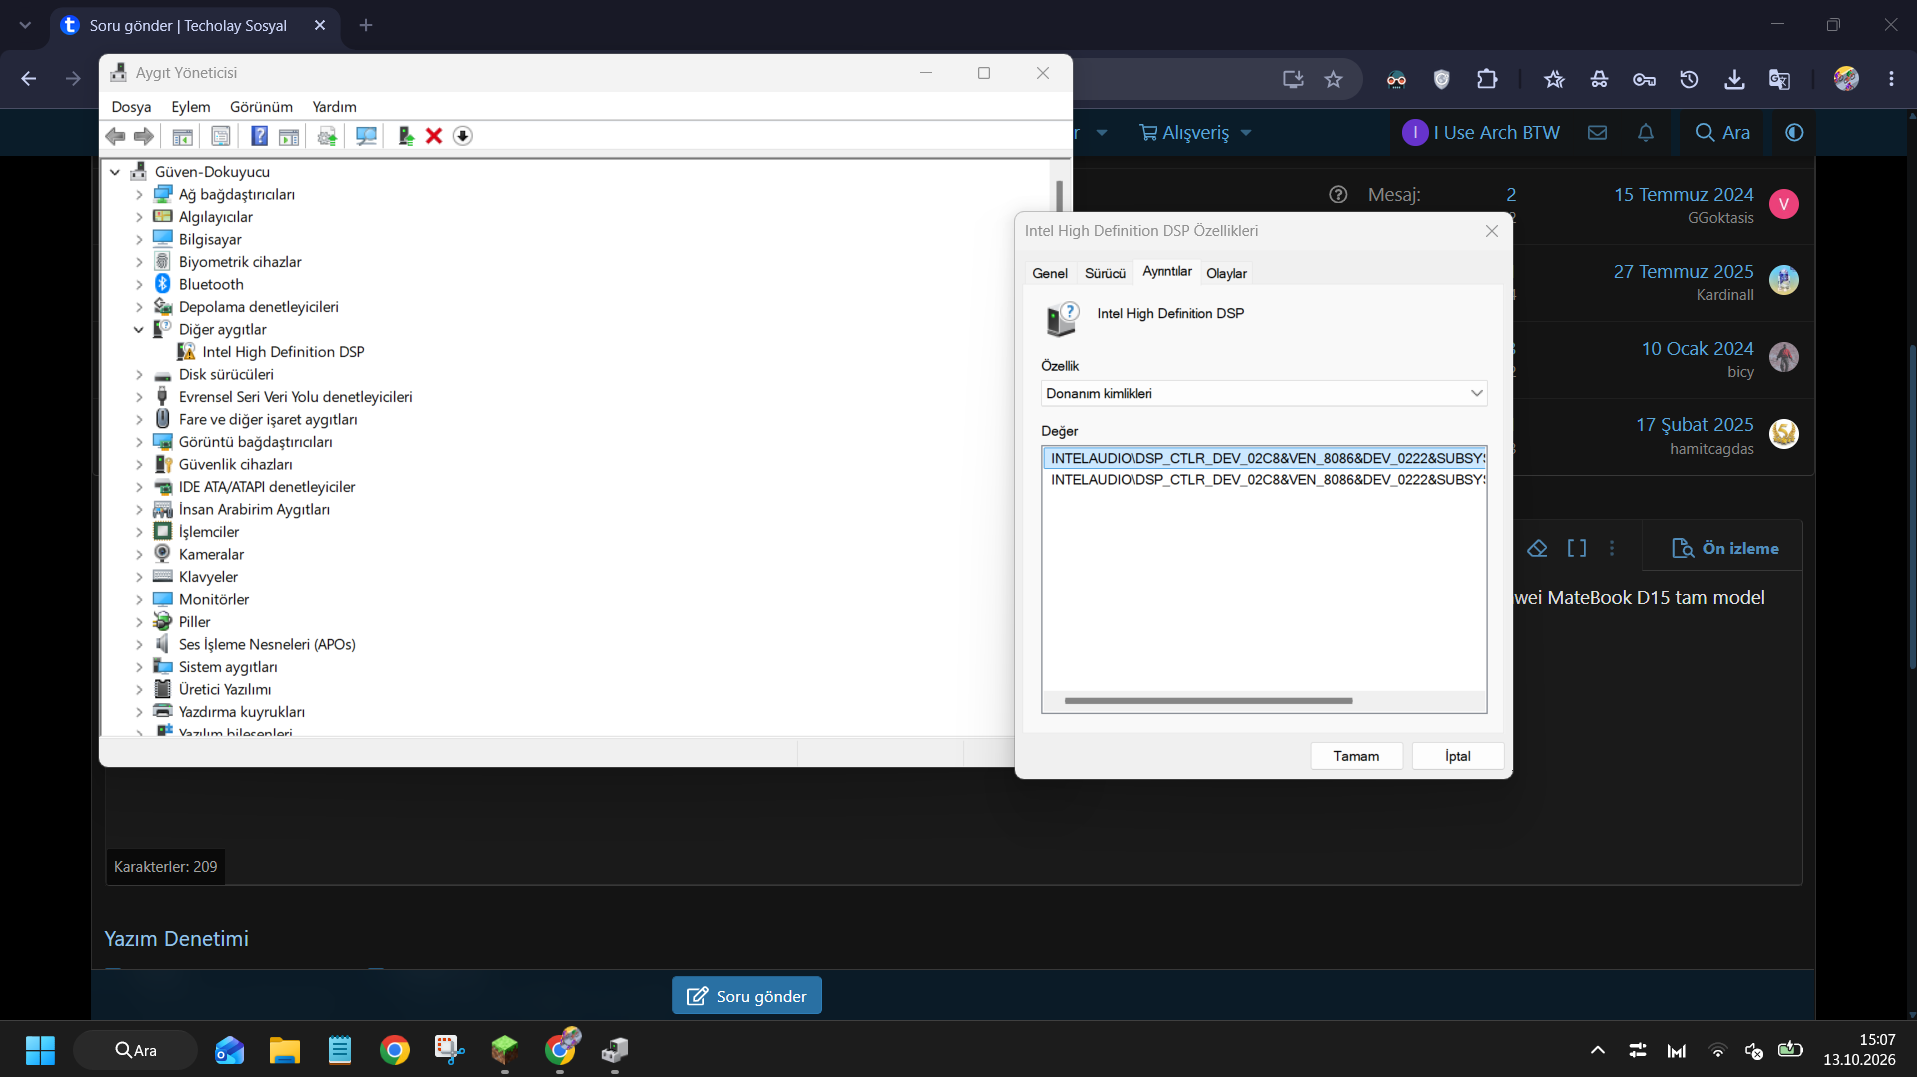
Task: Open the browser extensions puzzle icon
Action: coord(1487,79)
